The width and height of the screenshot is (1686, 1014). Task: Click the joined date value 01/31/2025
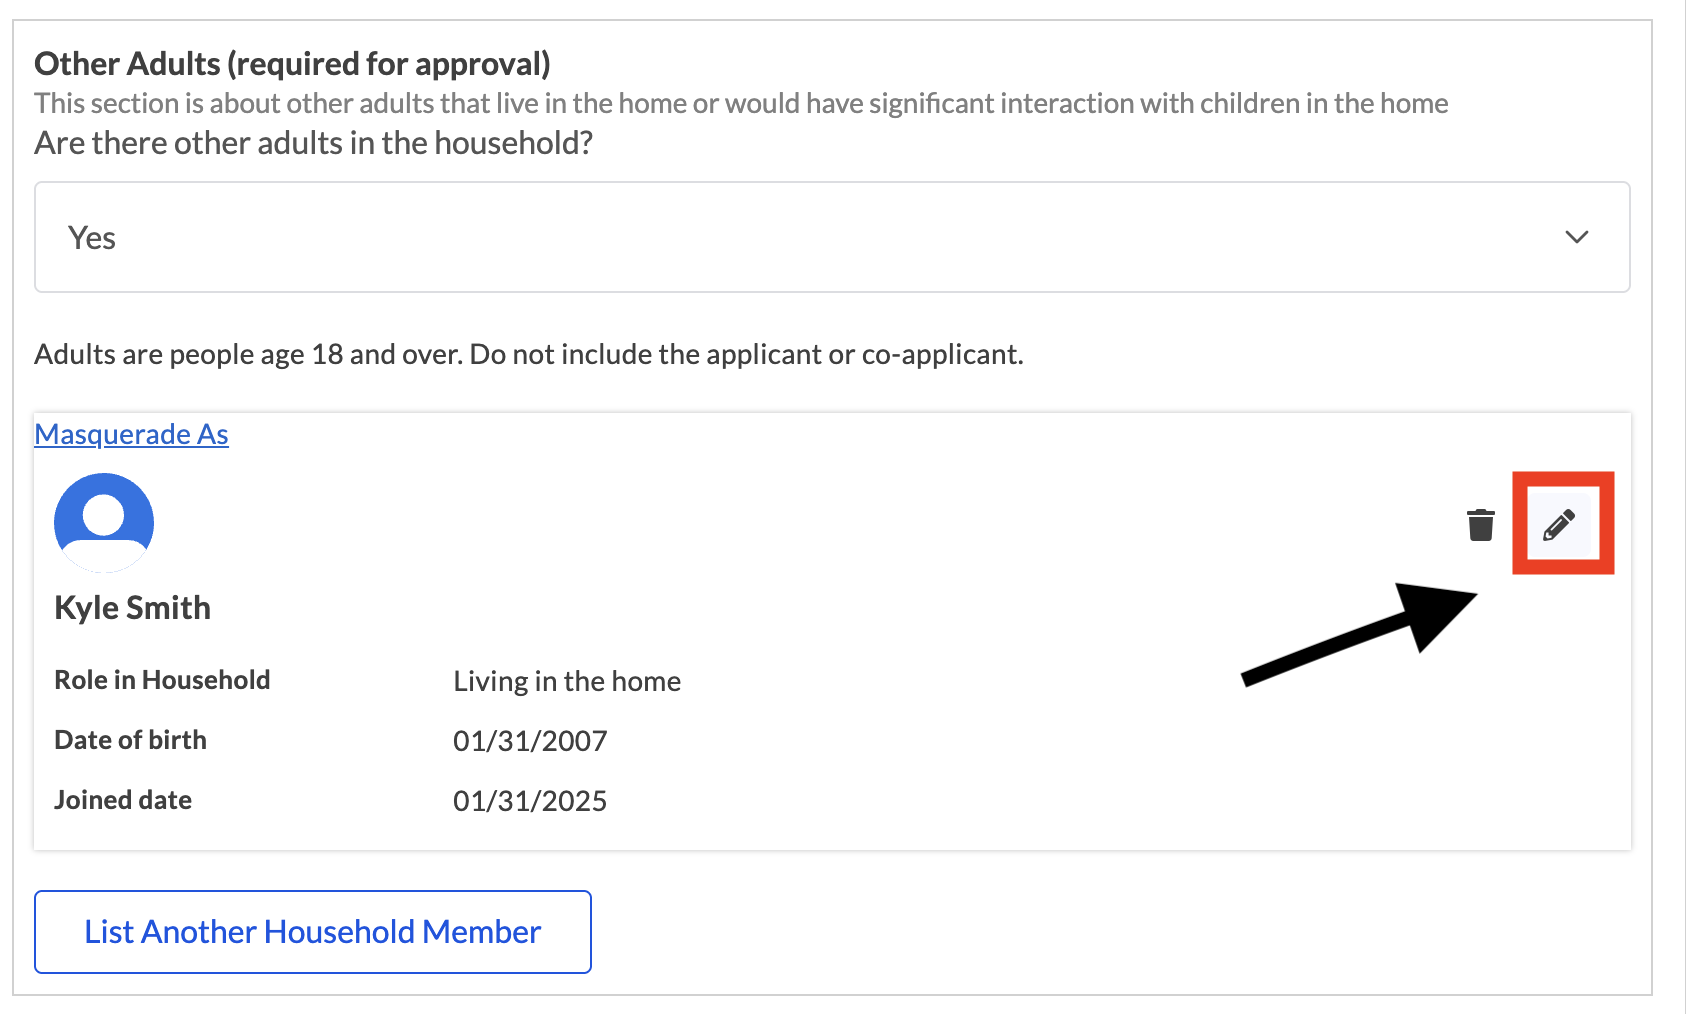point(530,801)
